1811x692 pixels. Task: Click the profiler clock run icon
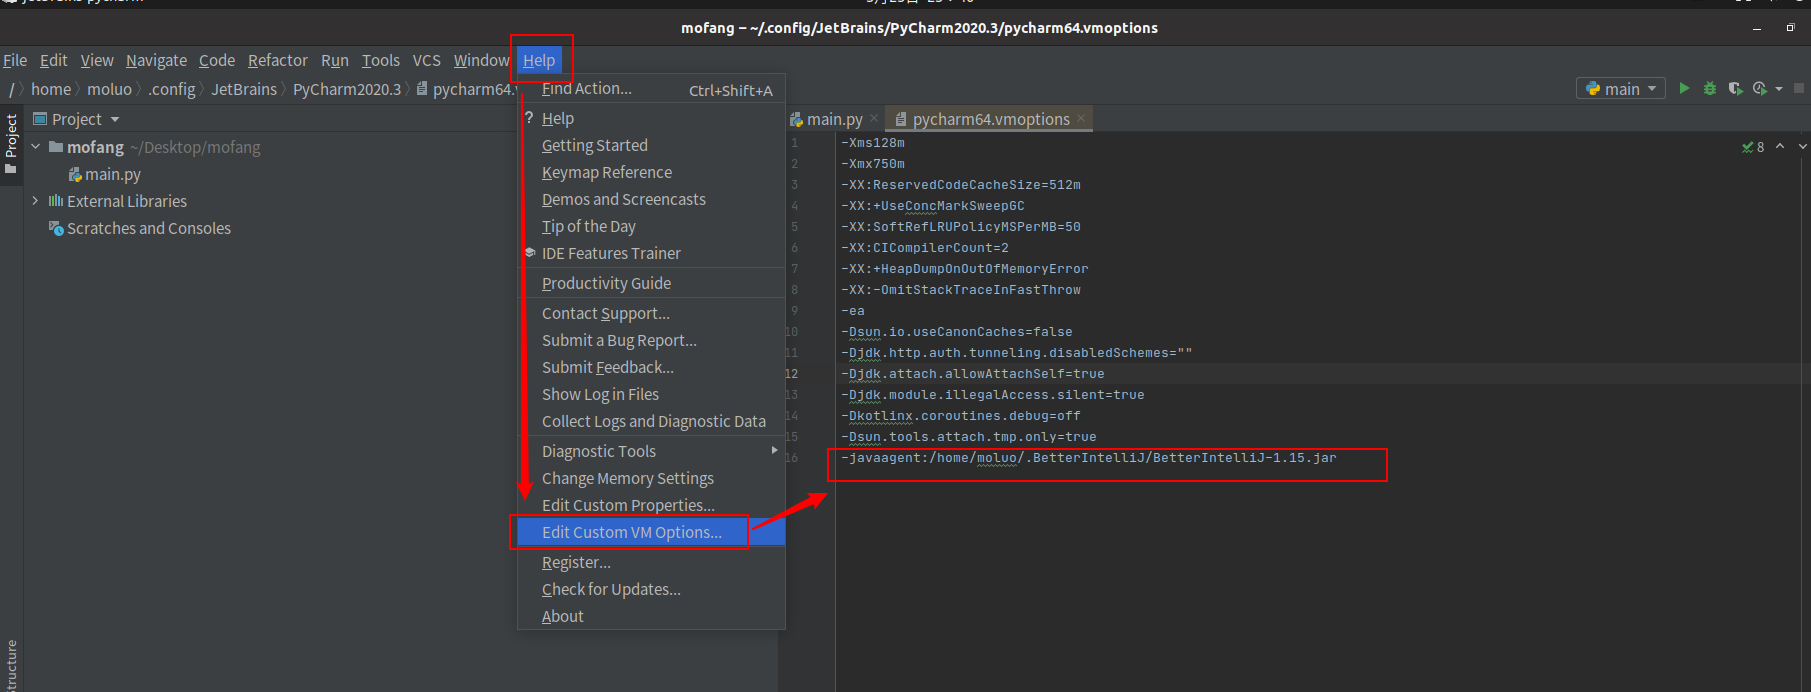[1760, 88]
